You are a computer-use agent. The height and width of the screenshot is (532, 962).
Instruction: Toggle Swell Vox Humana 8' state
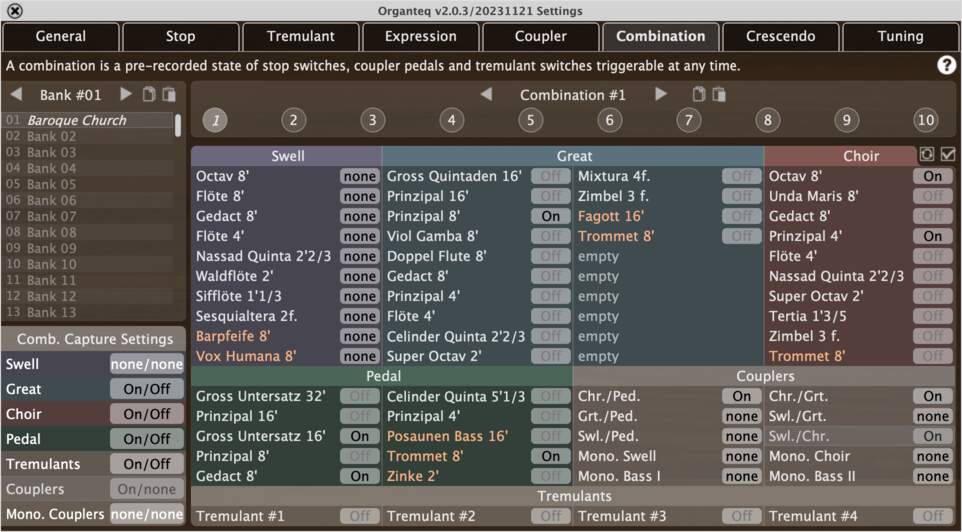(x=360, y=356)
